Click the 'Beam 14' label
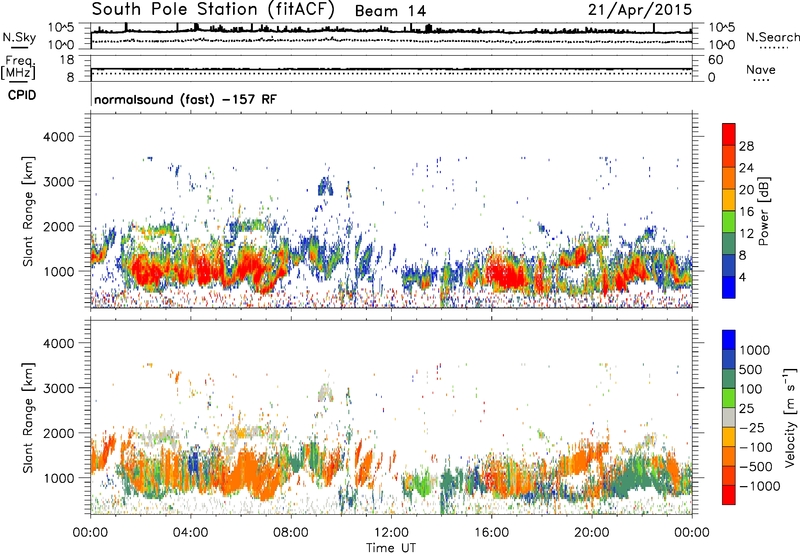This screenshot has height=554, width=800. click(390, 11)
